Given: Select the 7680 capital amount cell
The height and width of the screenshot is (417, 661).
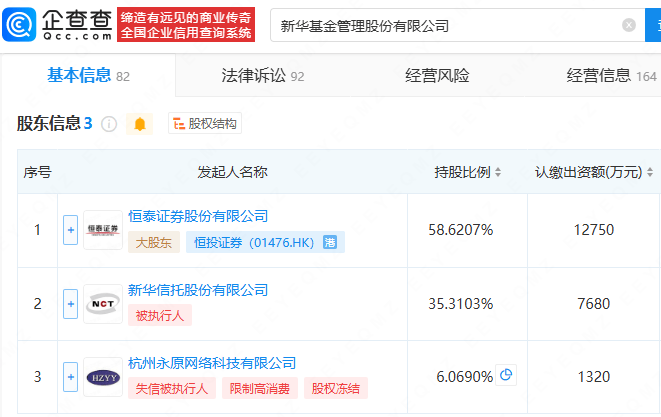Looking at the screenshot, I should [x=594, y=304].
